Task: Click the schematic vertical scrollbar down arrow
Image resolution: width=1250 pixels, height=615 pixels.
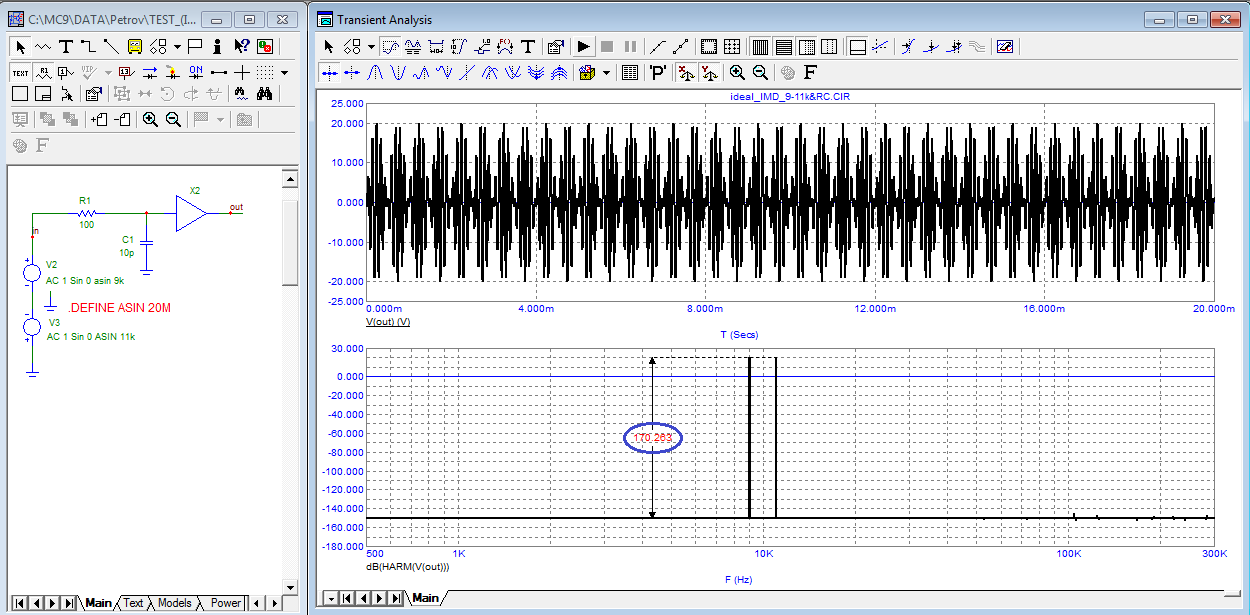Action: coord(290,587)
